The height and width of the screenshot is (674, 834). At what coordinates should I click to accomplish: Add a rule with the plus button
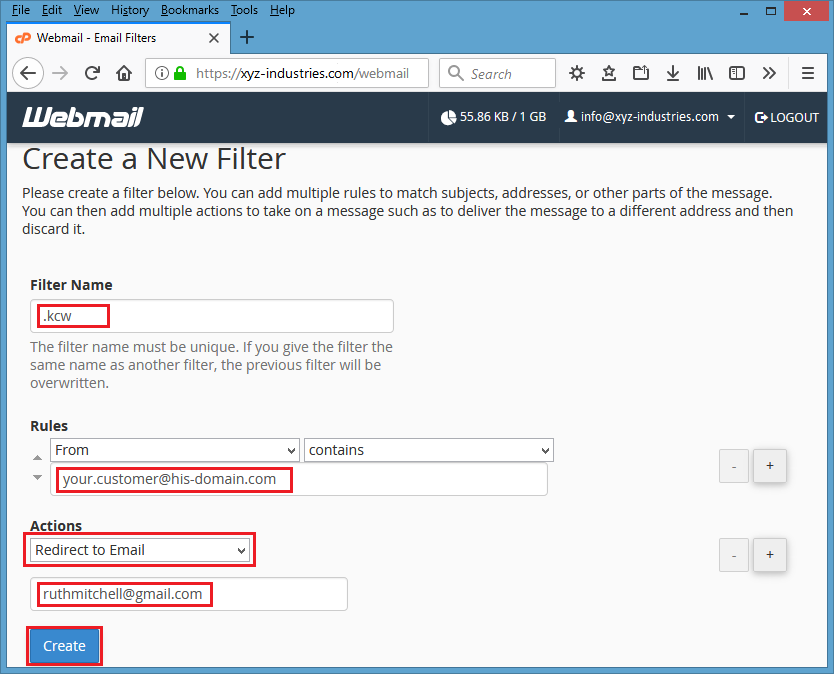pos(770,466)
